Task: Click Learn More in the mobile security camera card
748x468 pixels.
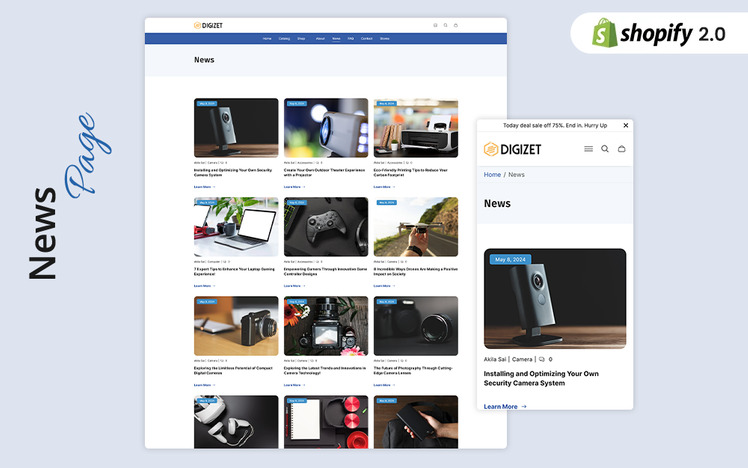Action: pyautogui.click(x=505, y=406)
